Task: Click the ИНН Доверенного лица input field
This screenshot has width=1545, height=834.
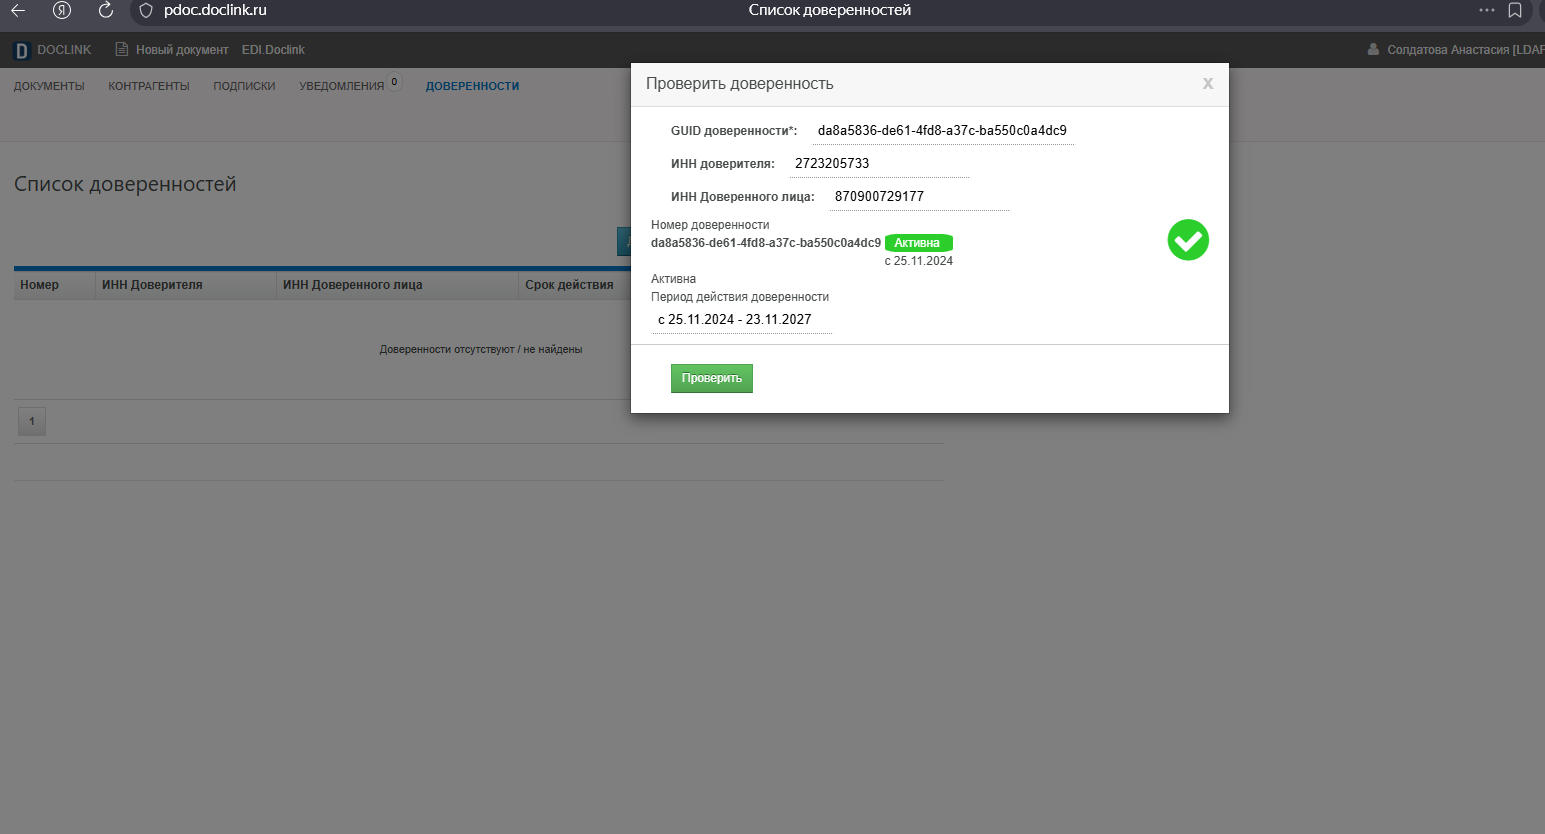Action: pos(919,197)
